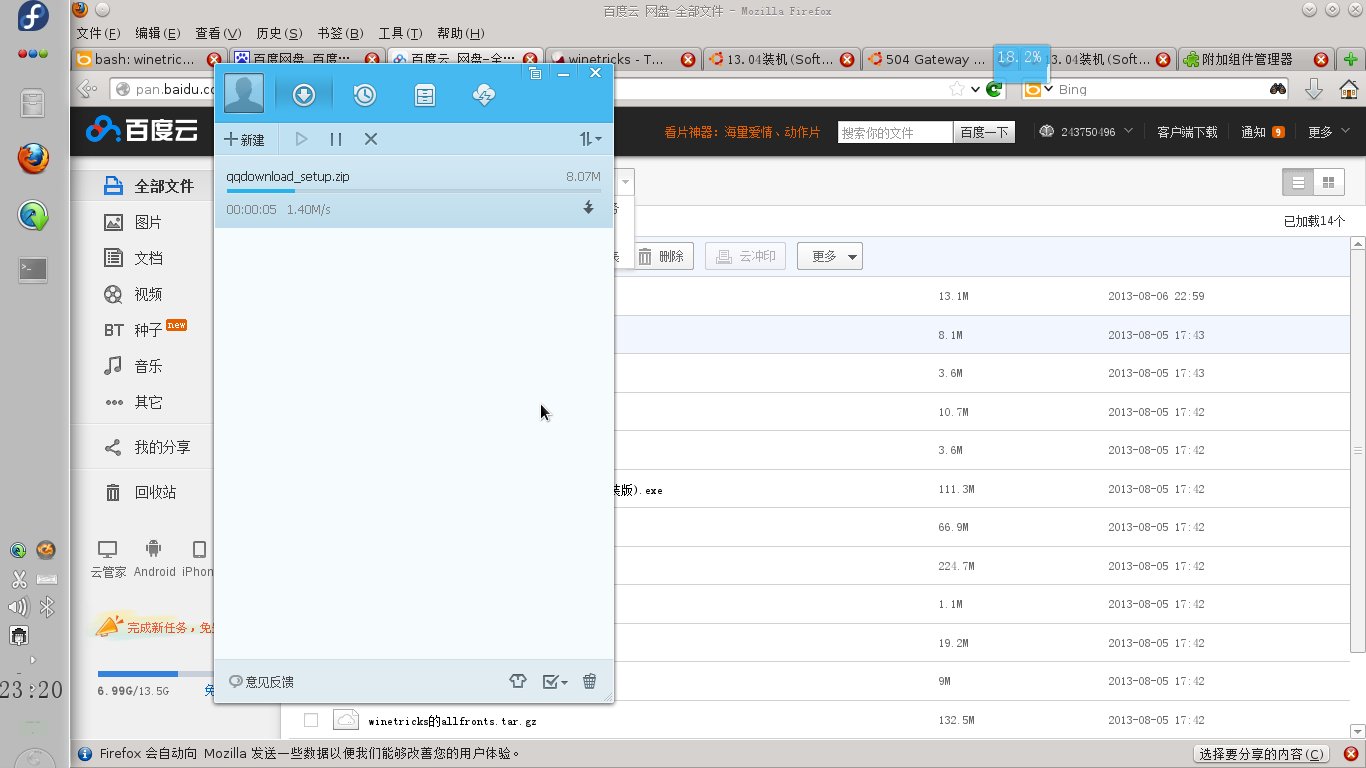Switch to grid view icon
The image size is (1366, 768).
1328,182
